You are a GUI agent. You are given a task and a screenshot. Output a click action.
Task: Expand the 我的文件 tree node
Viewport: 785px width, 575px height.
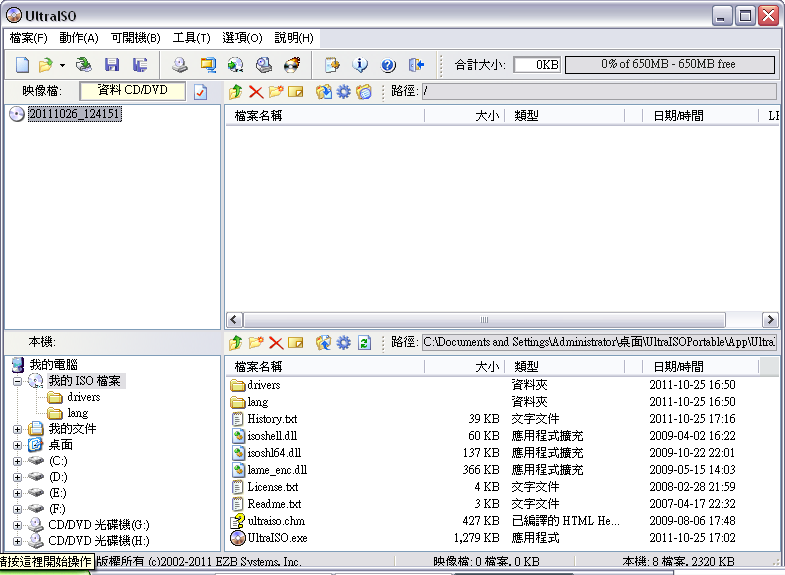click(18, 429)
